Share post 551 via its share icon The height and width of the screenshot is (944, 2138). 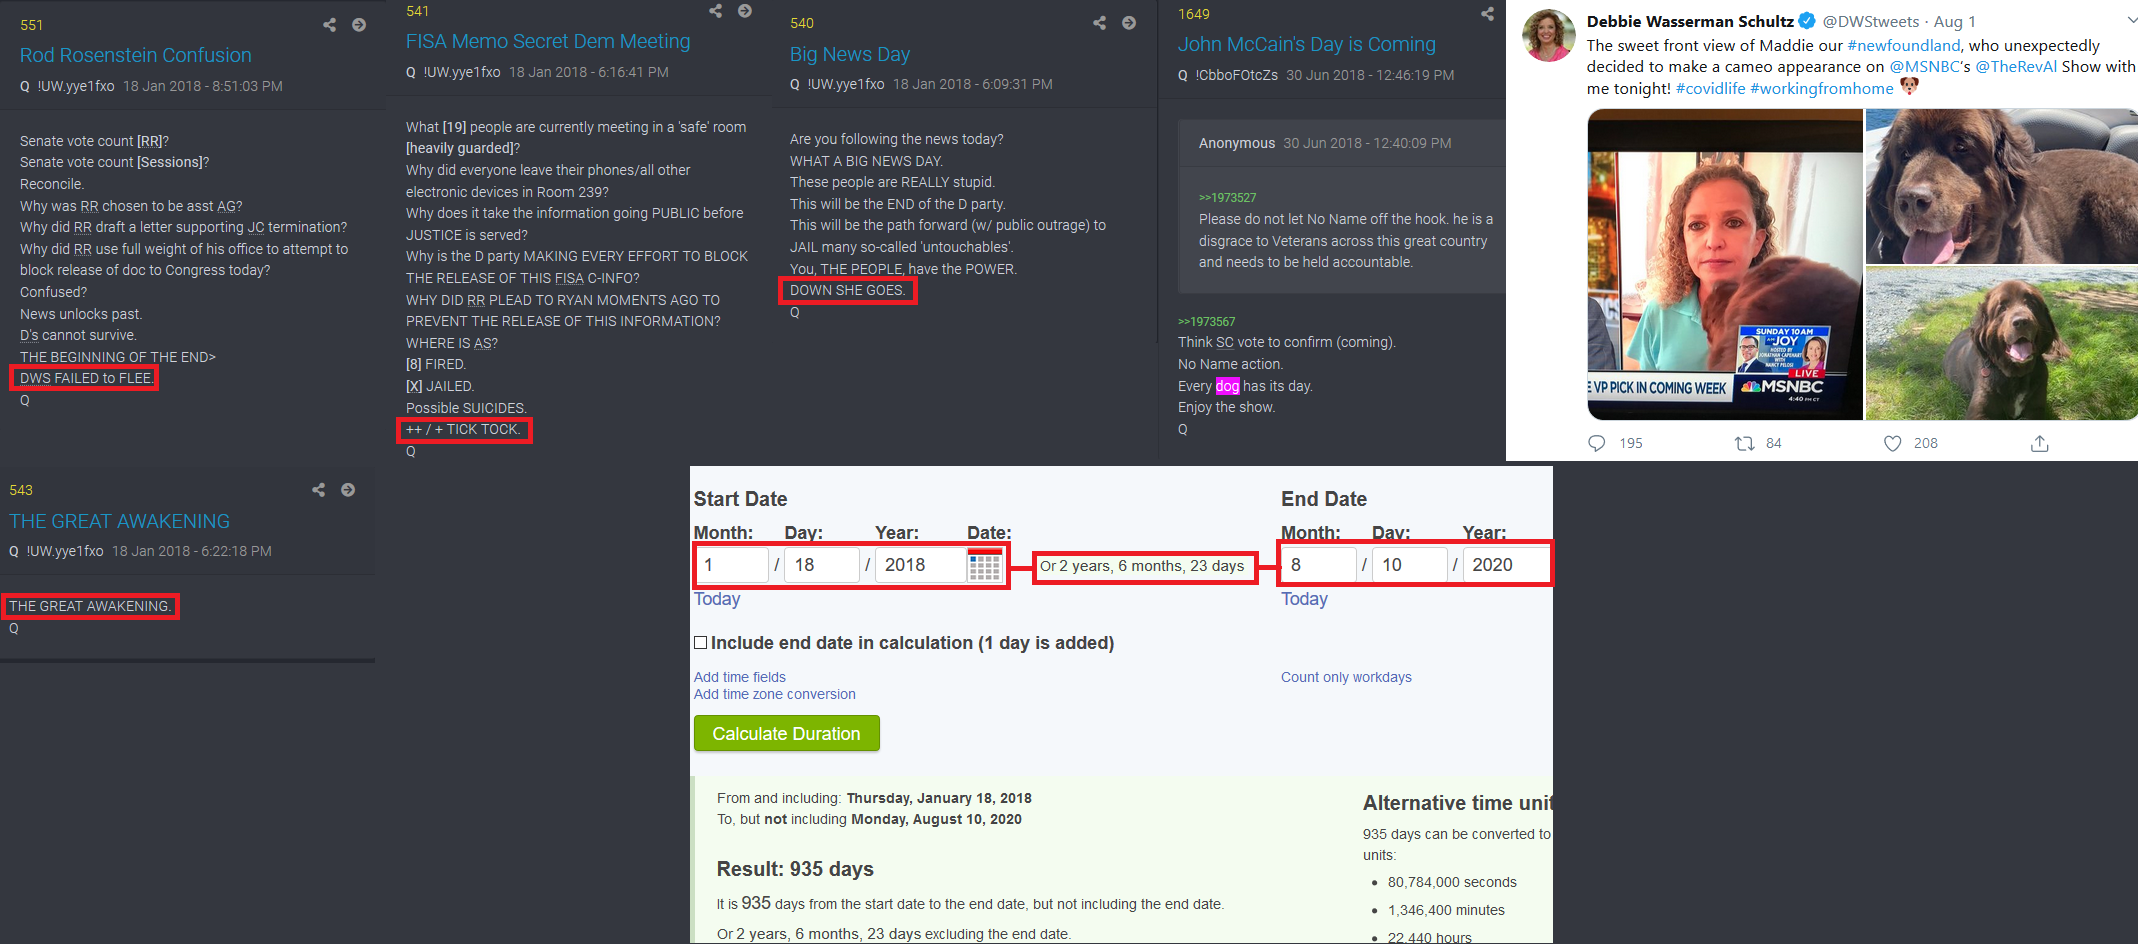pos(329,25)
